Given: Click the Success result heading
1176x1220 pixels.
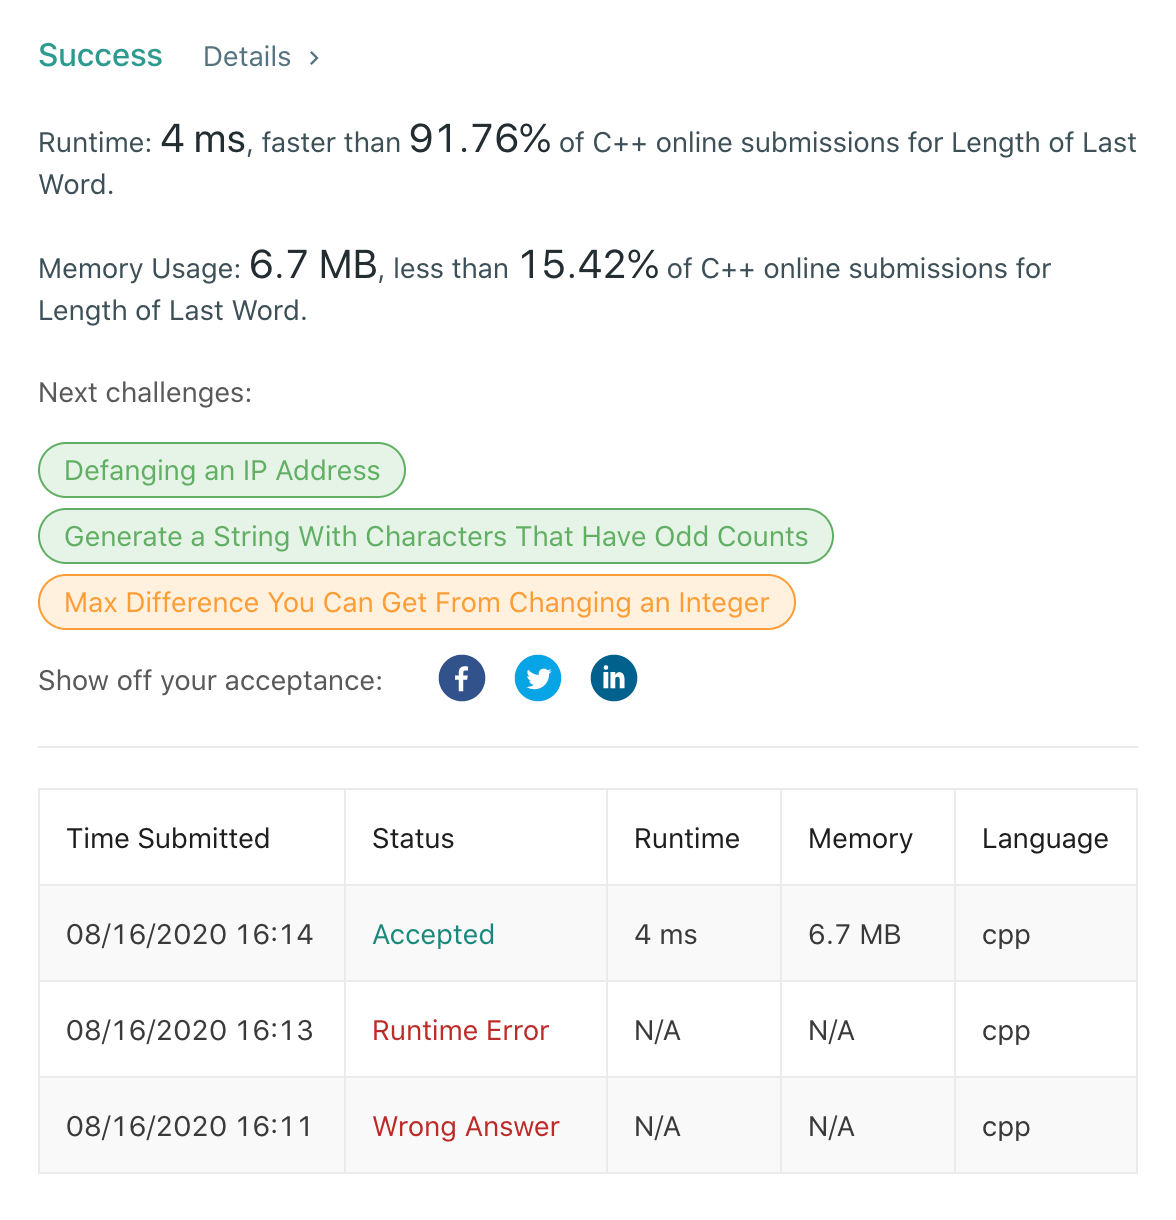Looking at the screenshot, I should (100, 55).
